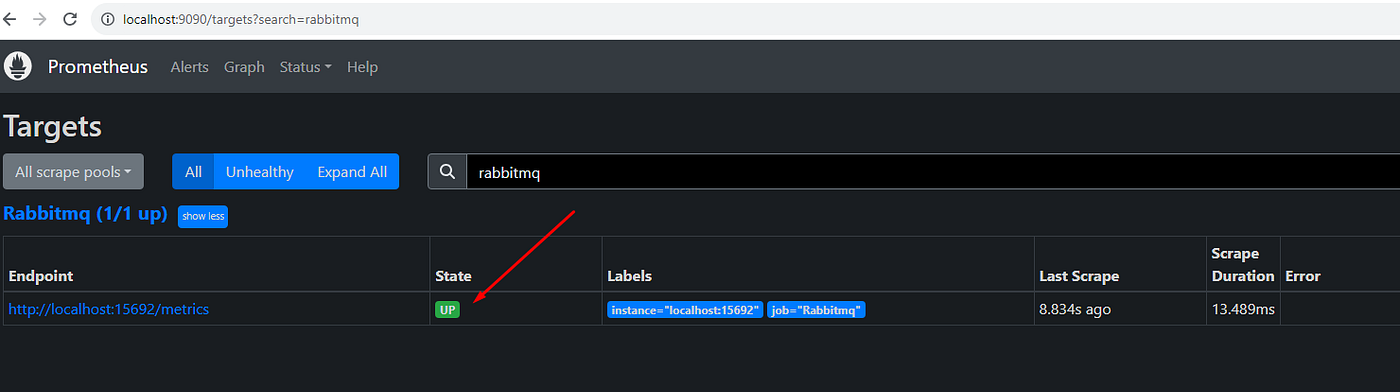This screenshot has width=1400, height=392.
Task: Open the Help page
Action: coord(362,67)
